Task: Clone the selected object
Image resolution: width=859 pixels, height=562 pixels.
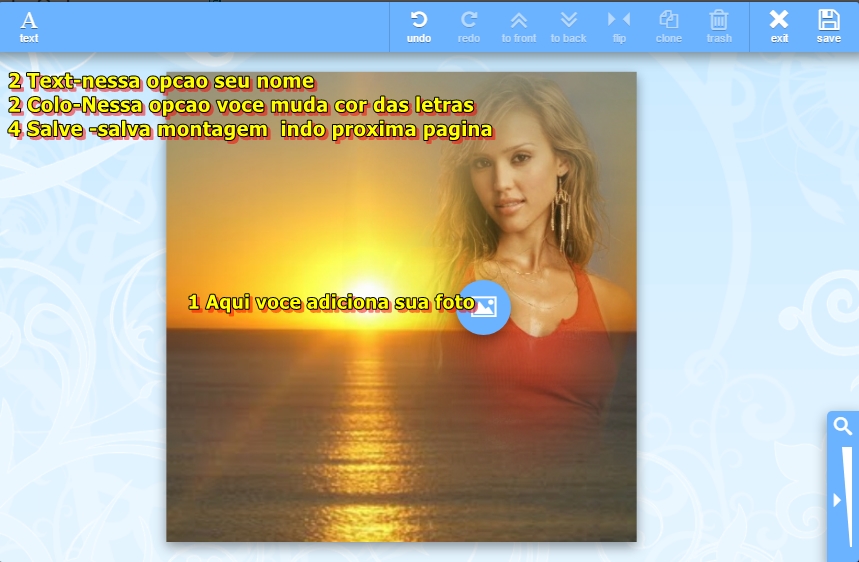Action: tap(669, 26)
